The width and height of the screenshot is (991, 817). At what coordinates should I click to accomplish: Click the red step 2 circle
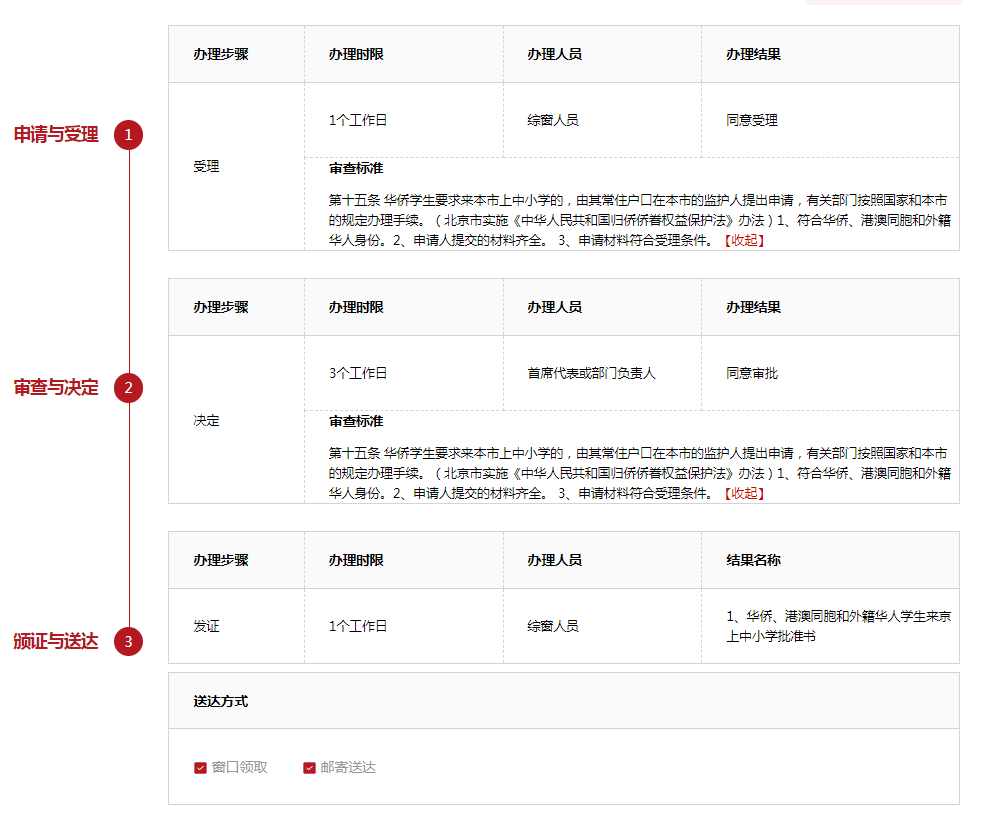pos(128,387)
